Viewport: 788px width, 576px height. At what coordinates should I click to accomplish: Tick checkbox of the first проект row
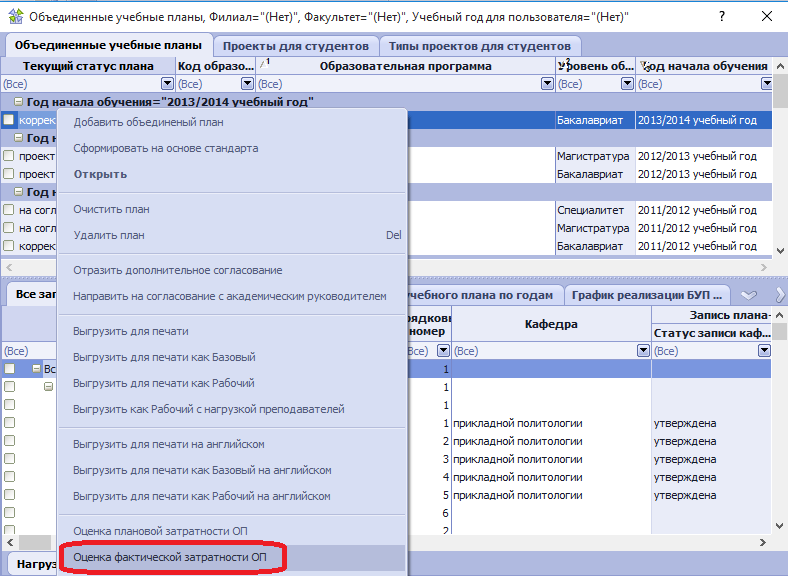[9, 156]
